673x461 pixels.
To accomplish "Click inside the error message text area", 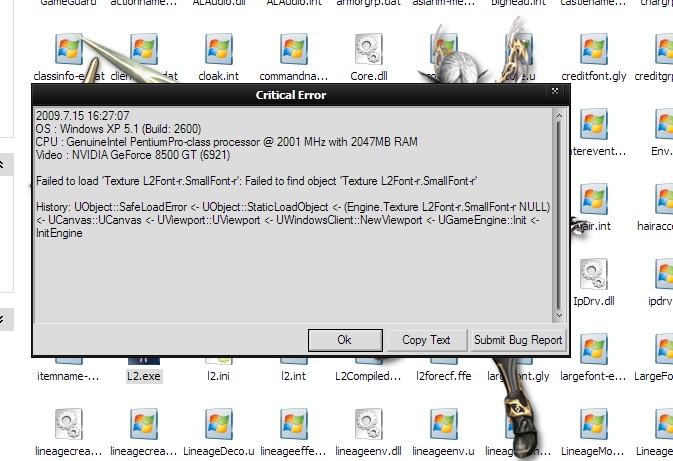I will pos(290,260).
